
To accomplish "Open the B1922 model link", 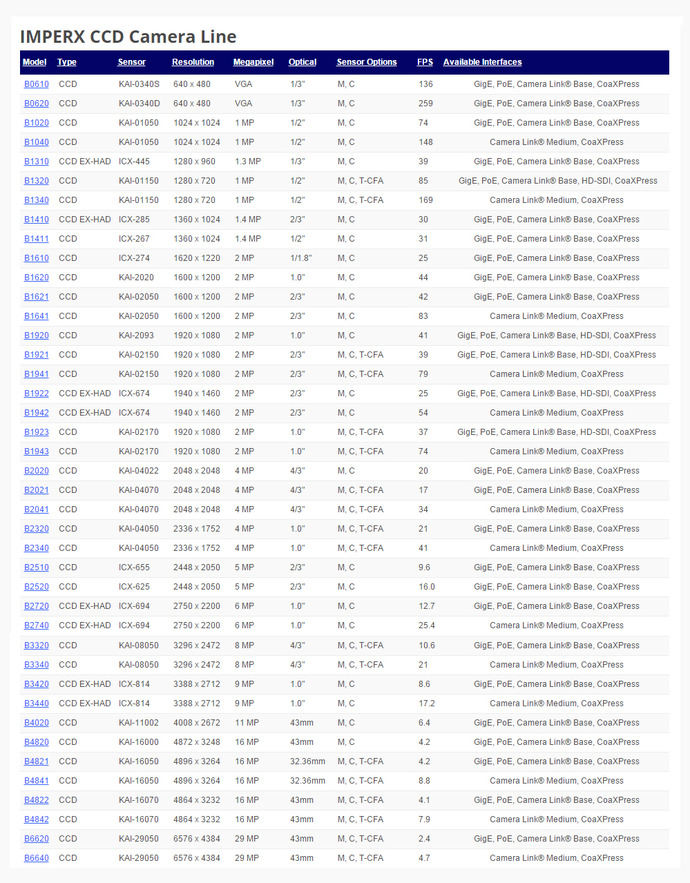I will (x=37, y=394).
